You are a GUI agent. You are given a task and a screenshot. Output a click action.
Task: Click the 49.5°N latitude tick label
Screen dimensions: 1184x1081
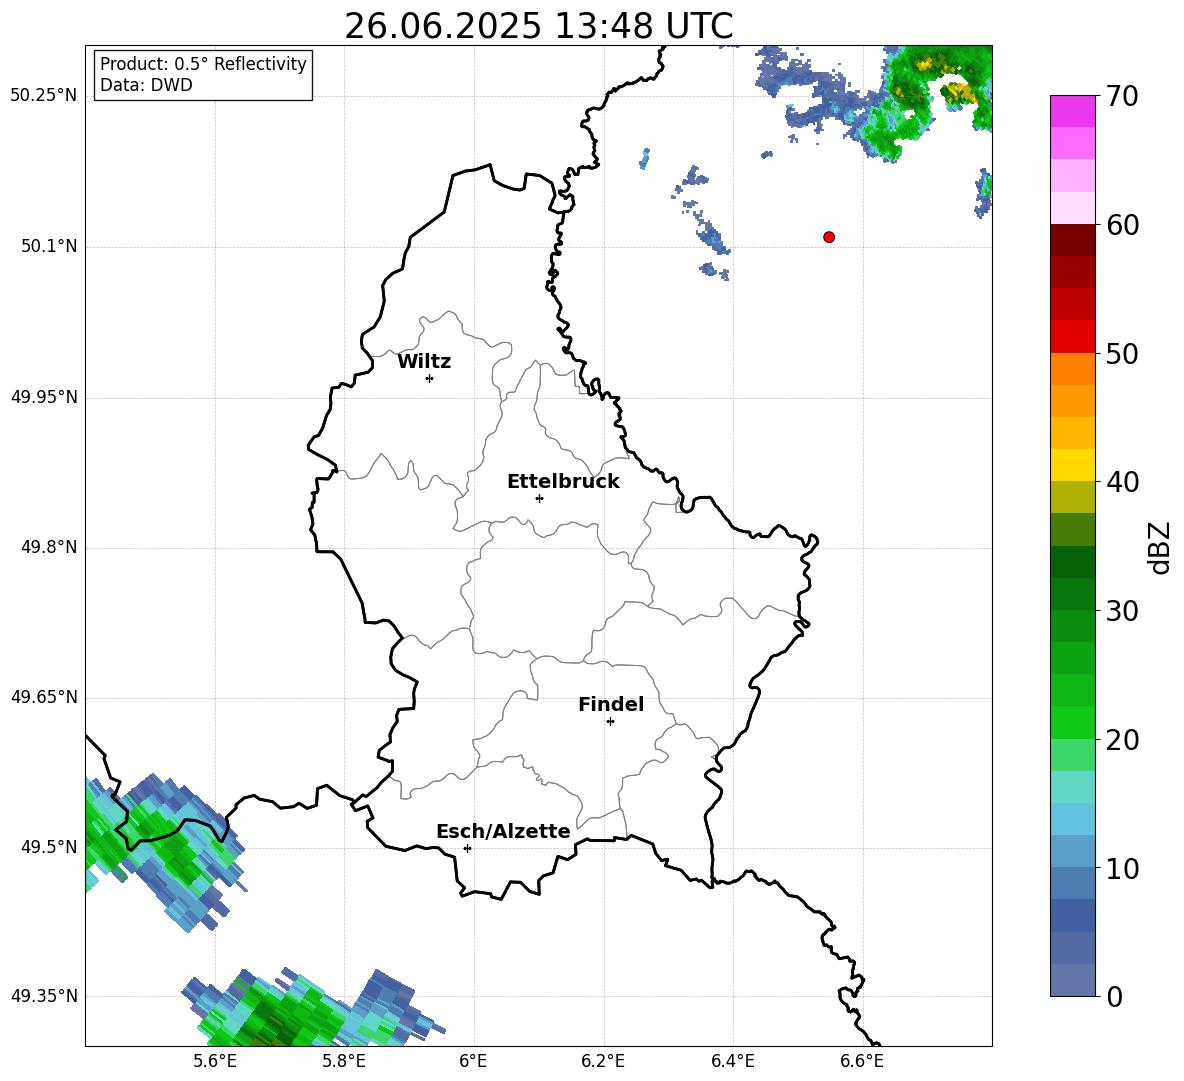click(49, 847)
